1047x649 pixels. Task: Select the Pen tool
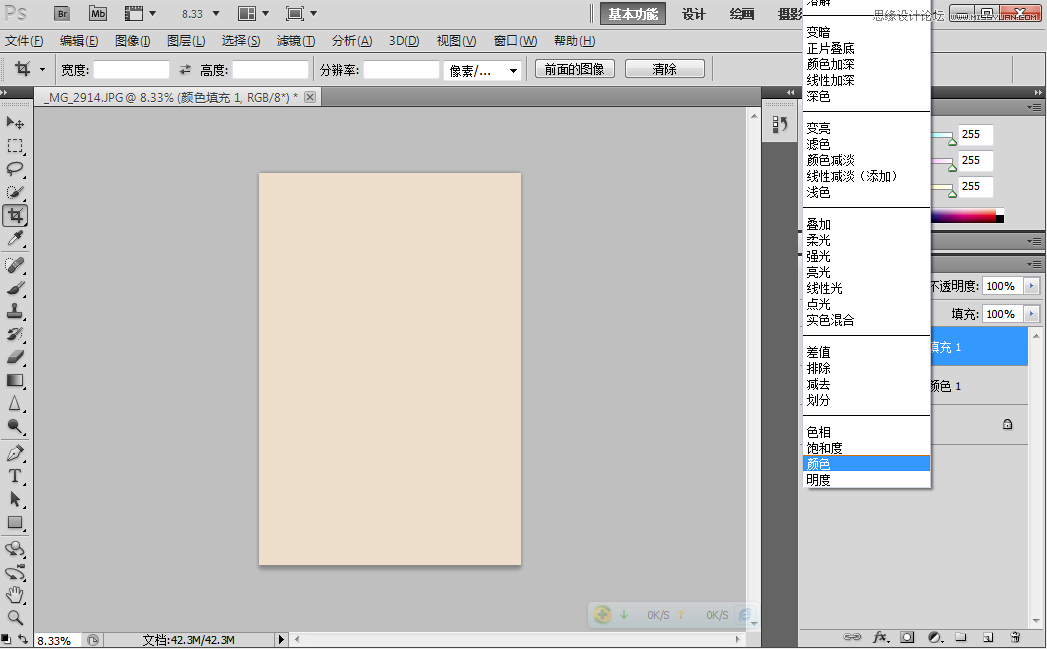pyautogui.click(x=15, y=453)
